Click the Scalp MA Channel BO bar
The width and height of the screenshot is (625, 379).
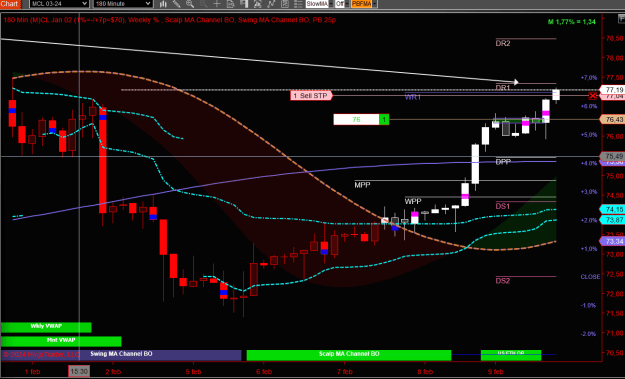point(349,355)
